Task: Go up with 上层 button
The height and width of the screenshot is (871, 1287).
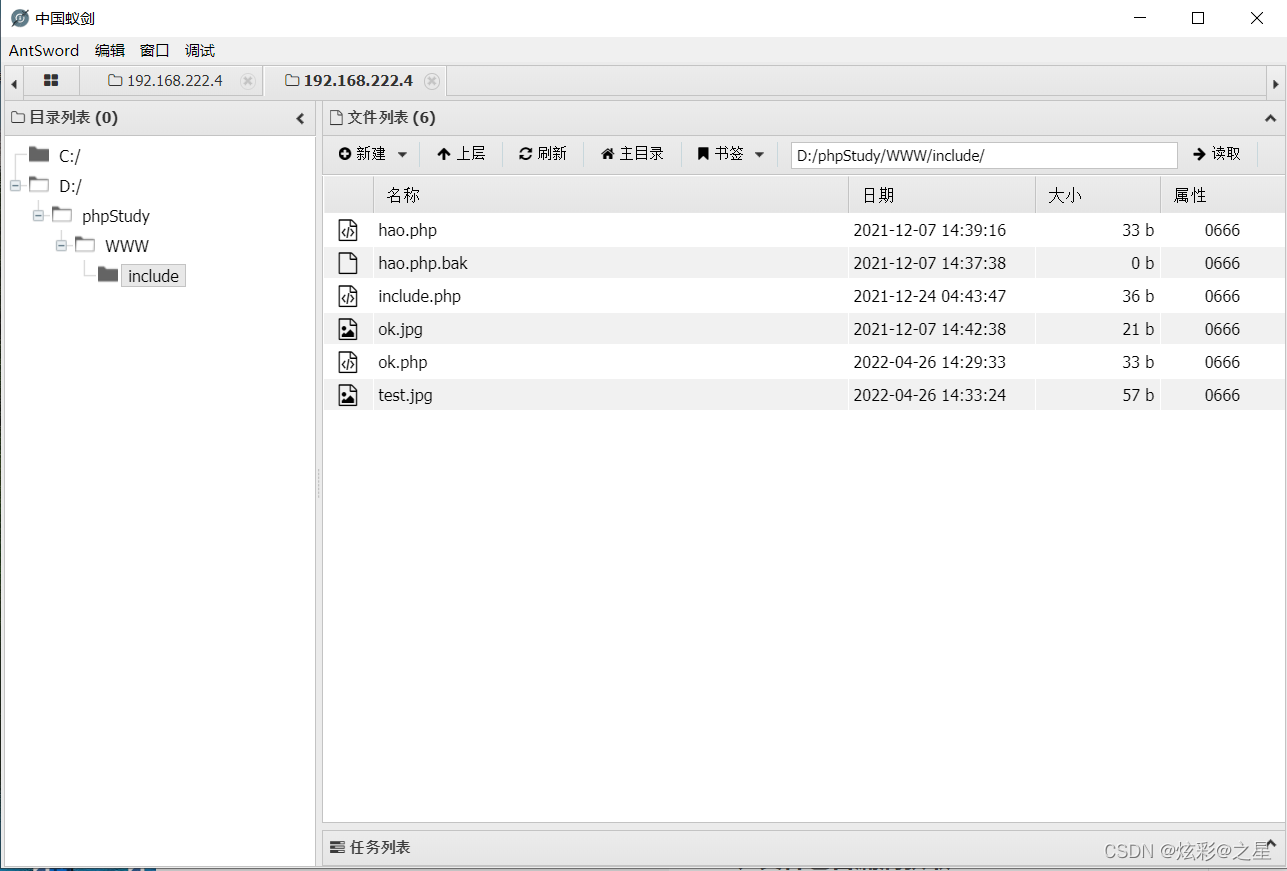Action: click(x=461, y=154)
